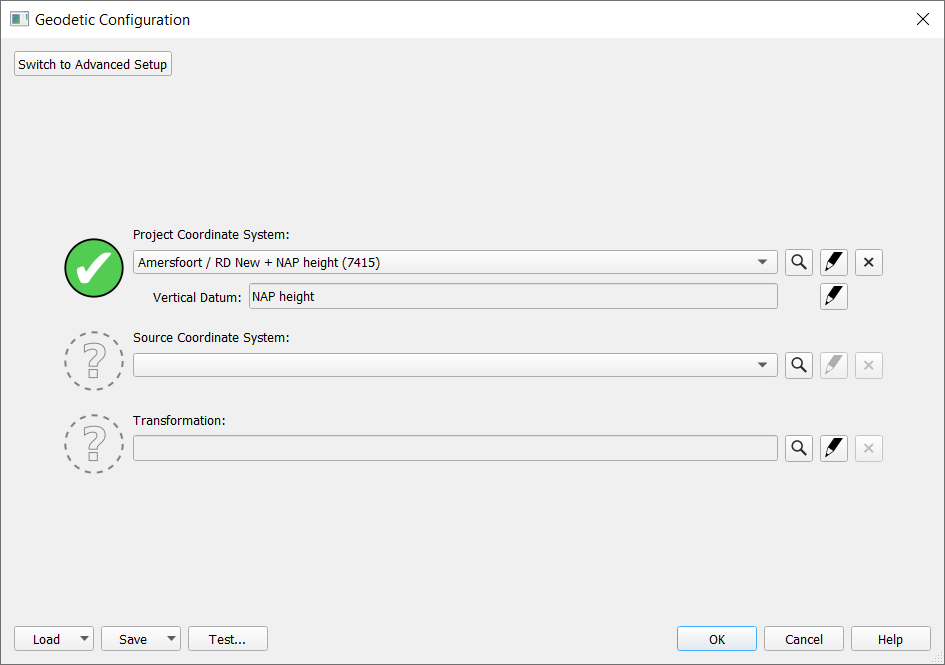Open the Save button dropdown arrow
Screen dimensions: 945x665
coord(171,640)
